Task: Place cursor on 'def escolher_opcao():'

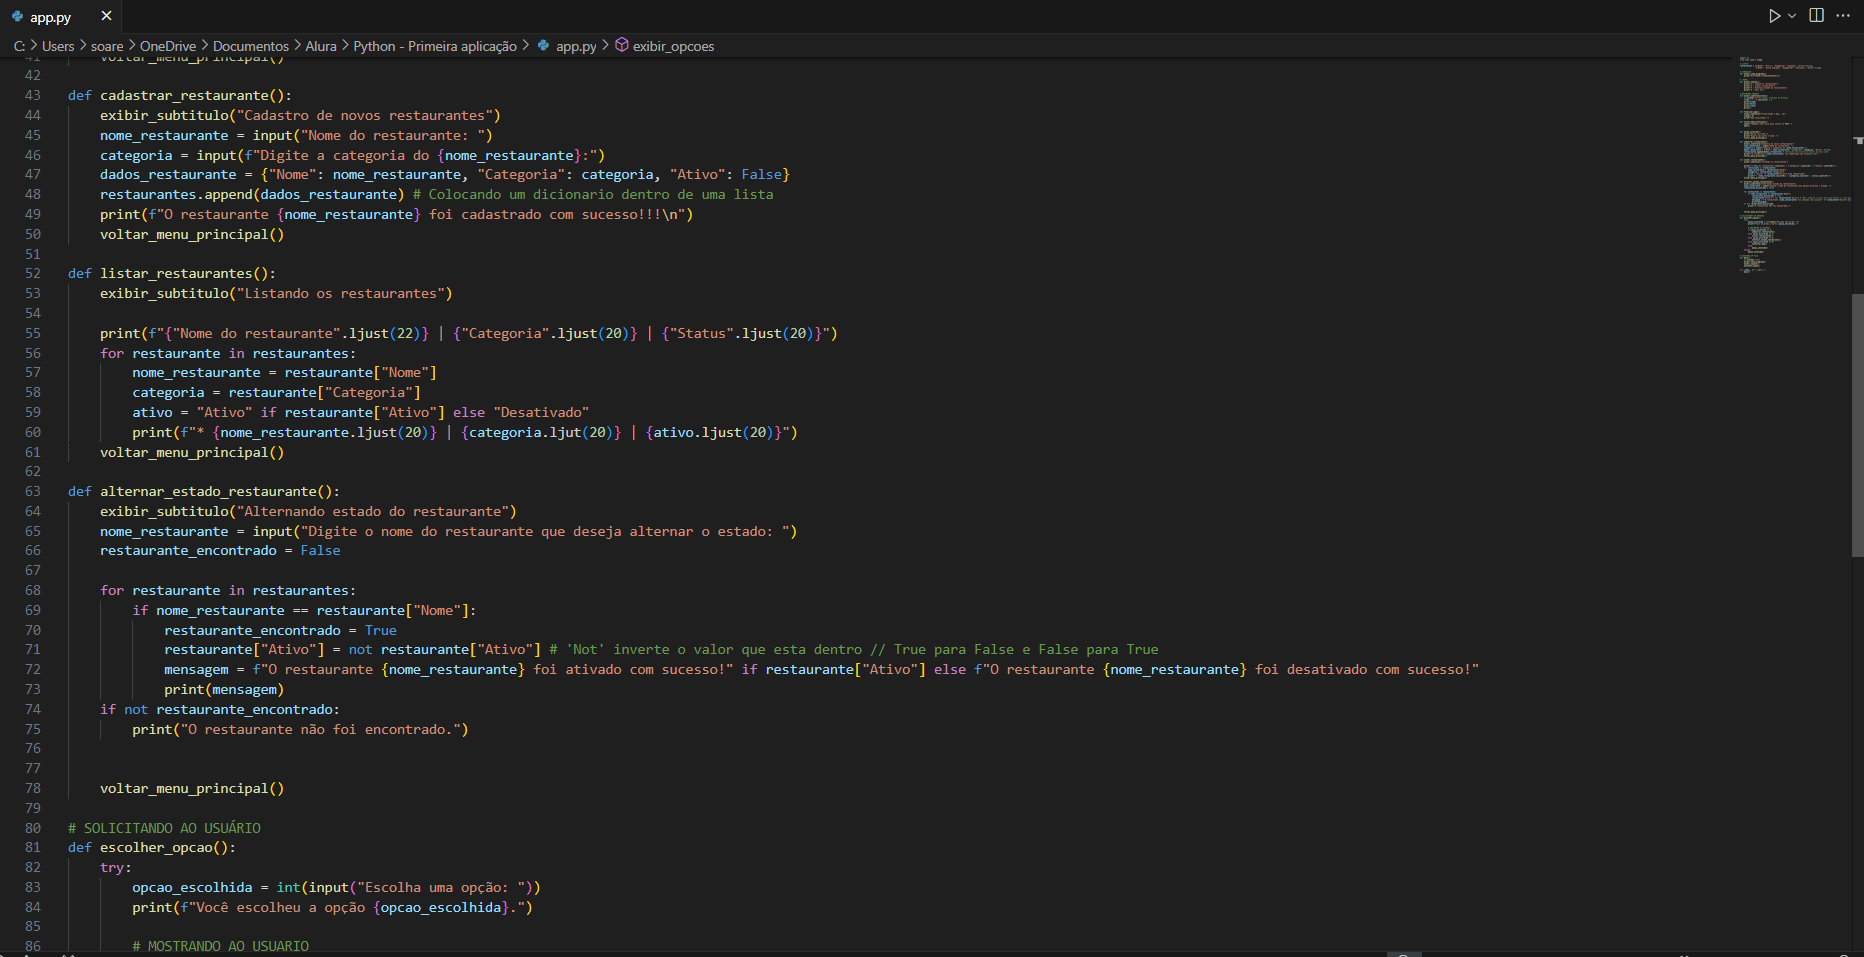Action: coord(152,847)
